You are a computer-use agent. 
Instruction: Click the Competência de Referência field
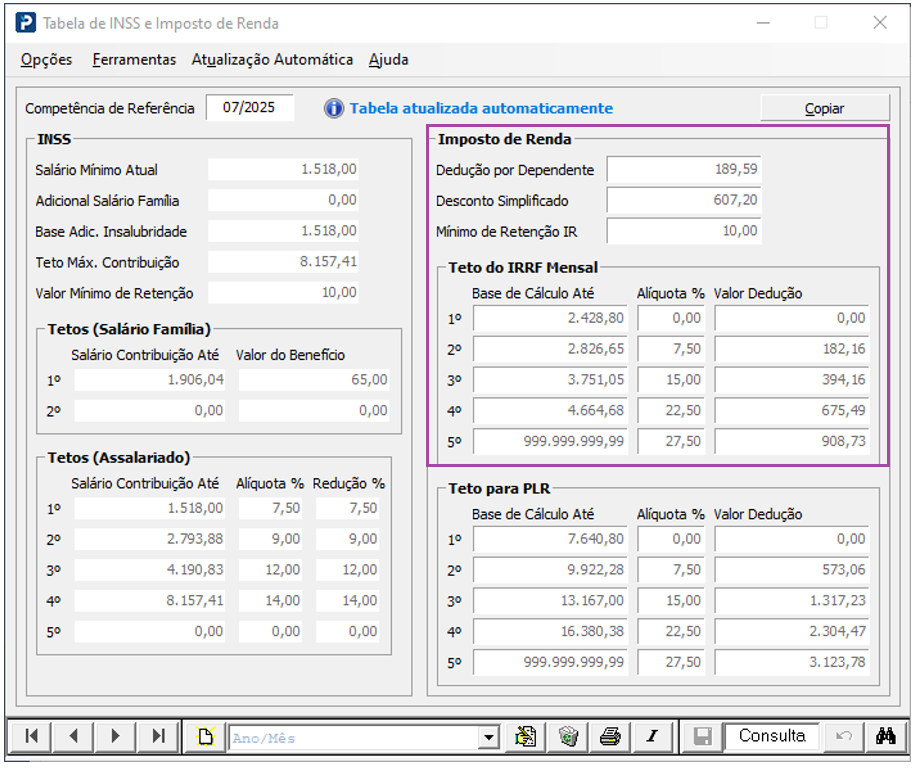point(250,108)
